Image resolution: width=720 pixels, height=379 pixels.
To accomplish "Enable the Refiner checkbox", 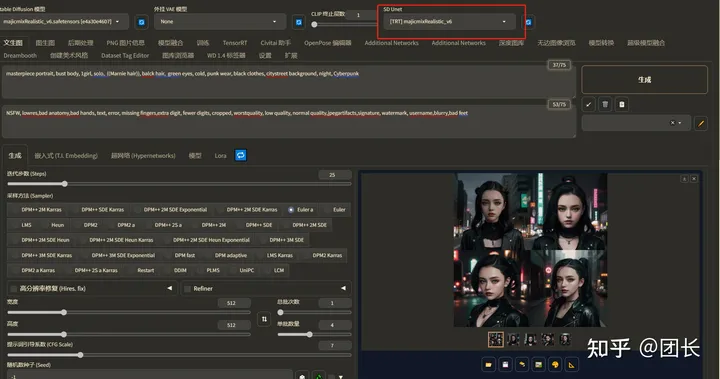I will [187, 288].
